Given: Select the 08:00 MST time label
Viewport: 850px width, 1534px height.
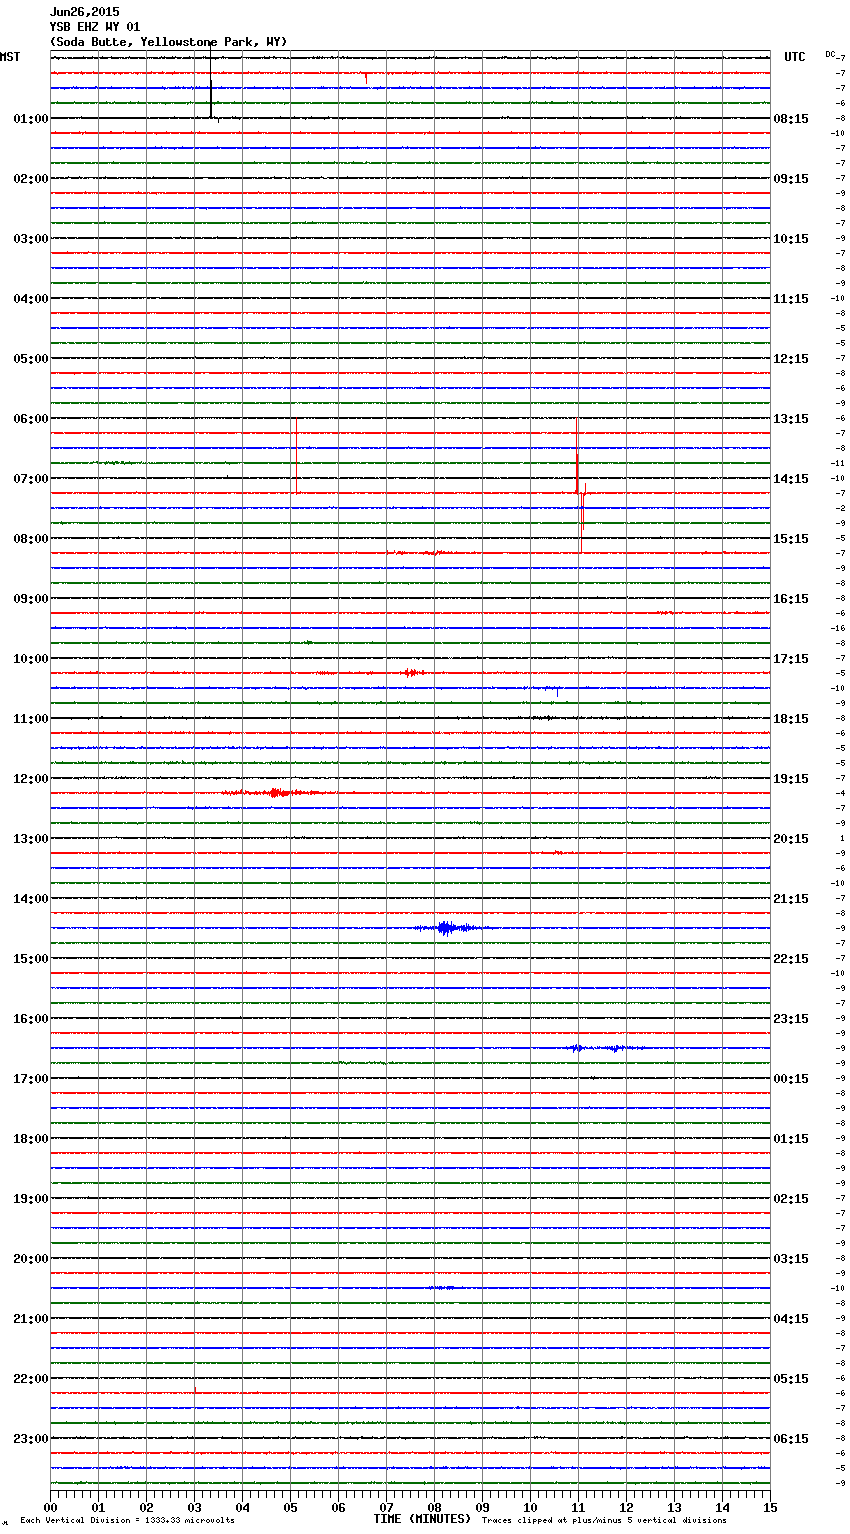Looking at the screenshot, I should click(31, 539).
